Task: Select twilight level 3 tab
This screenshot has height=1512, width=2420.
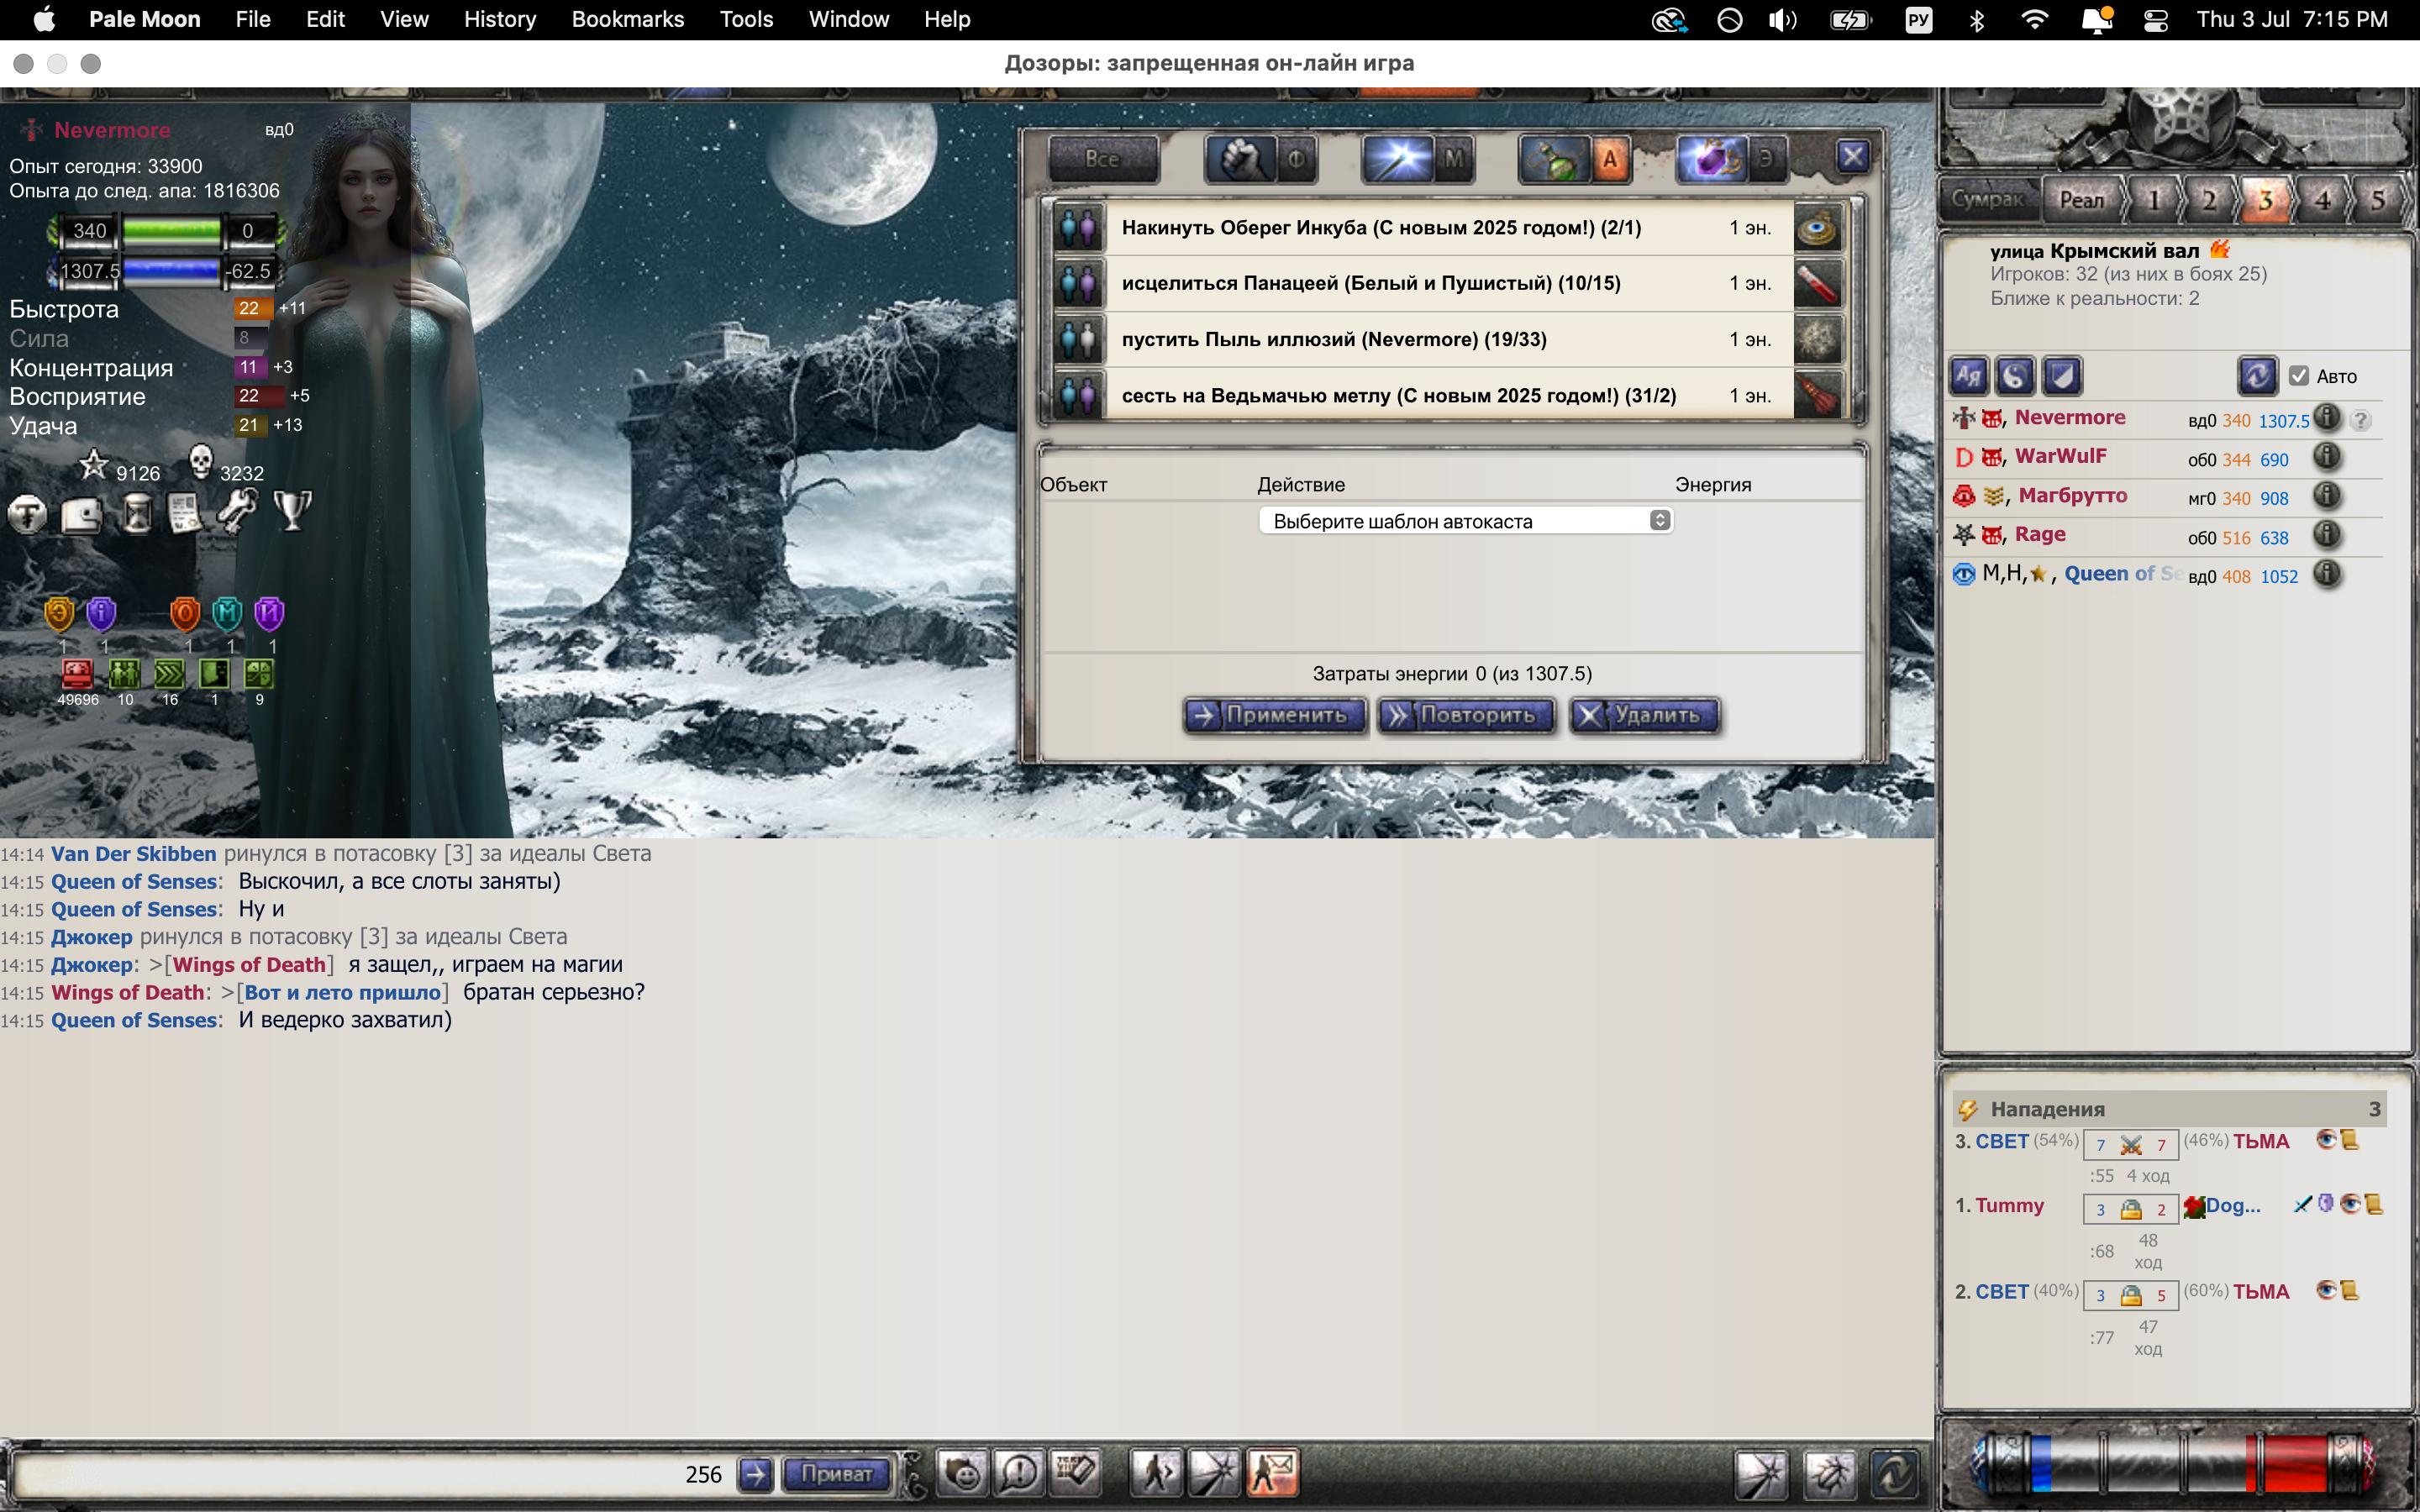Action: pos(2265,200)
